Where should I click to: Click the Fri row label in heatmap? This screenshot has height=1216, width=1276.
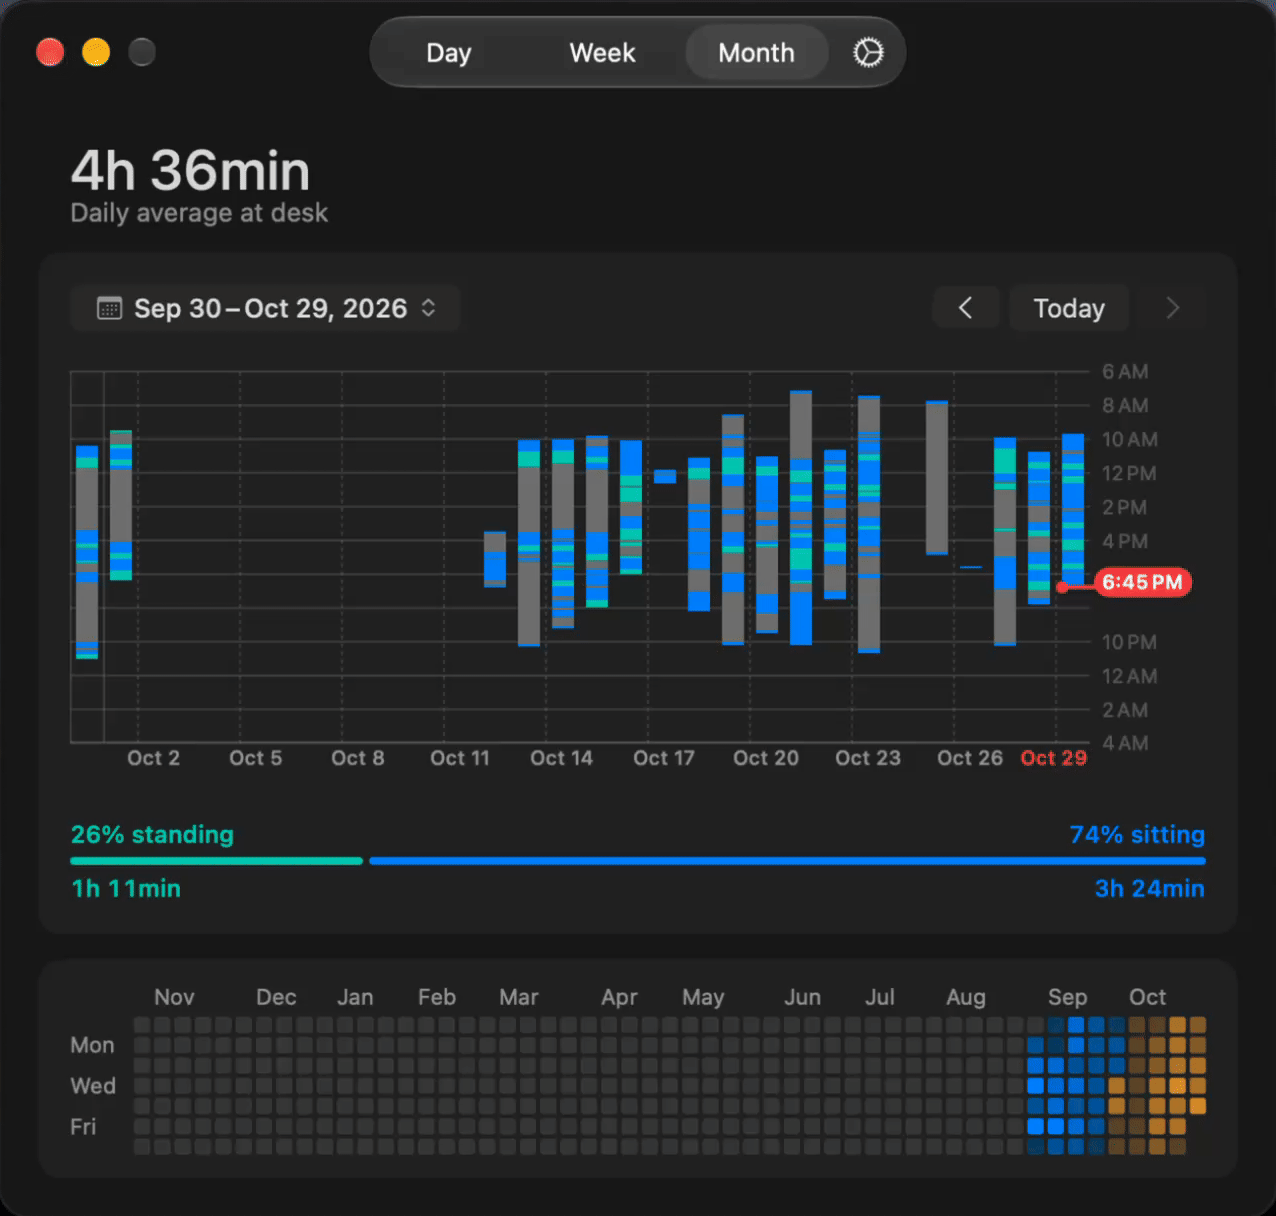pyautogui.click(x=83, y=1127)
